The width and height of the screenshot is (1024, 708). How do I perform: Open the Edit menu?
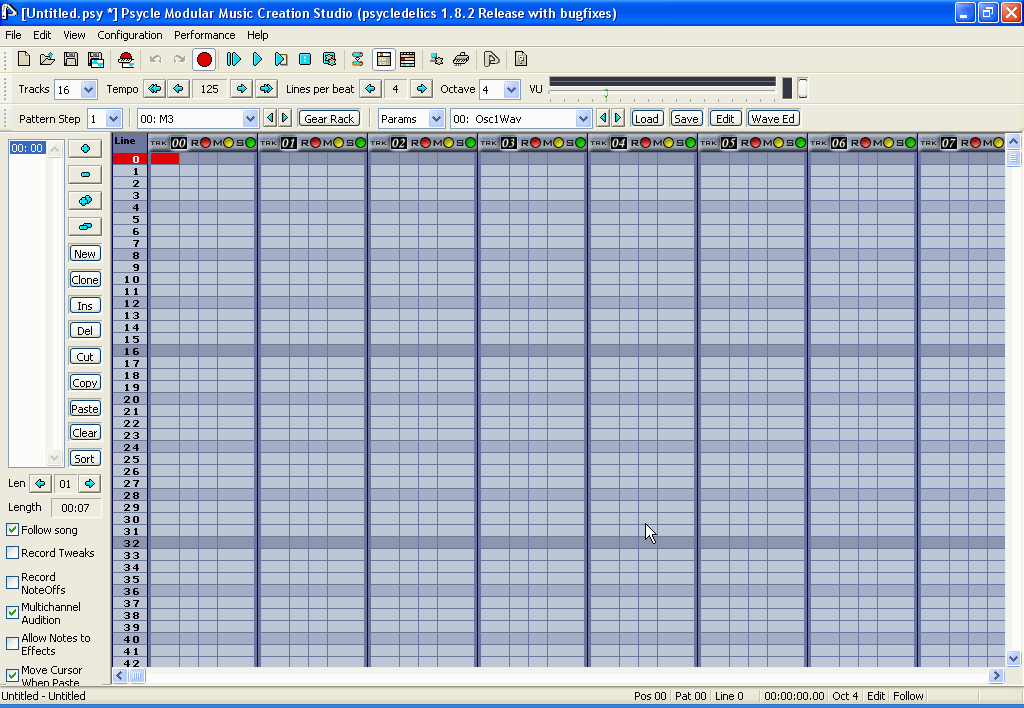pyautogui.click(x=42, y=35)
